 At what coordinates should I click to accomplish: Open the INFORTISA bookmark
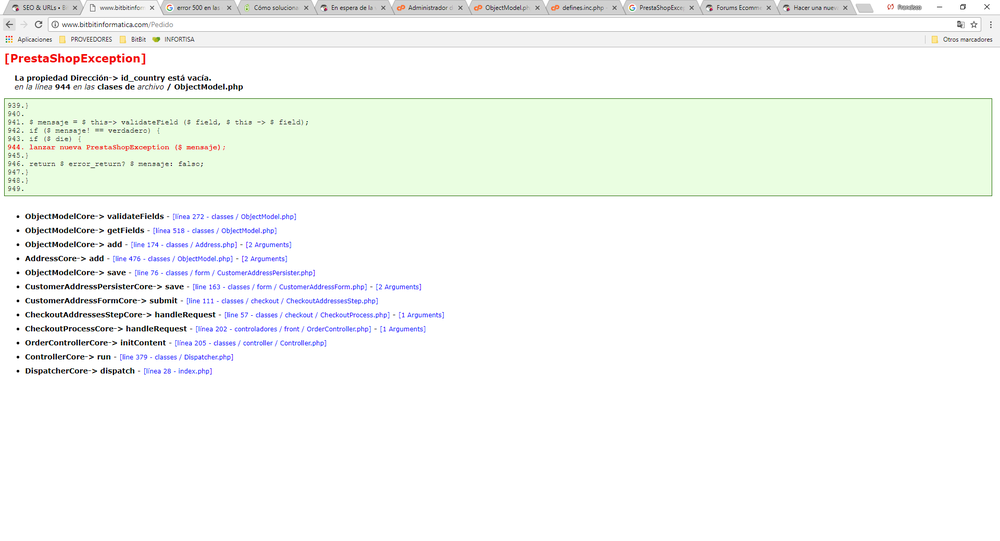[173, 40]
